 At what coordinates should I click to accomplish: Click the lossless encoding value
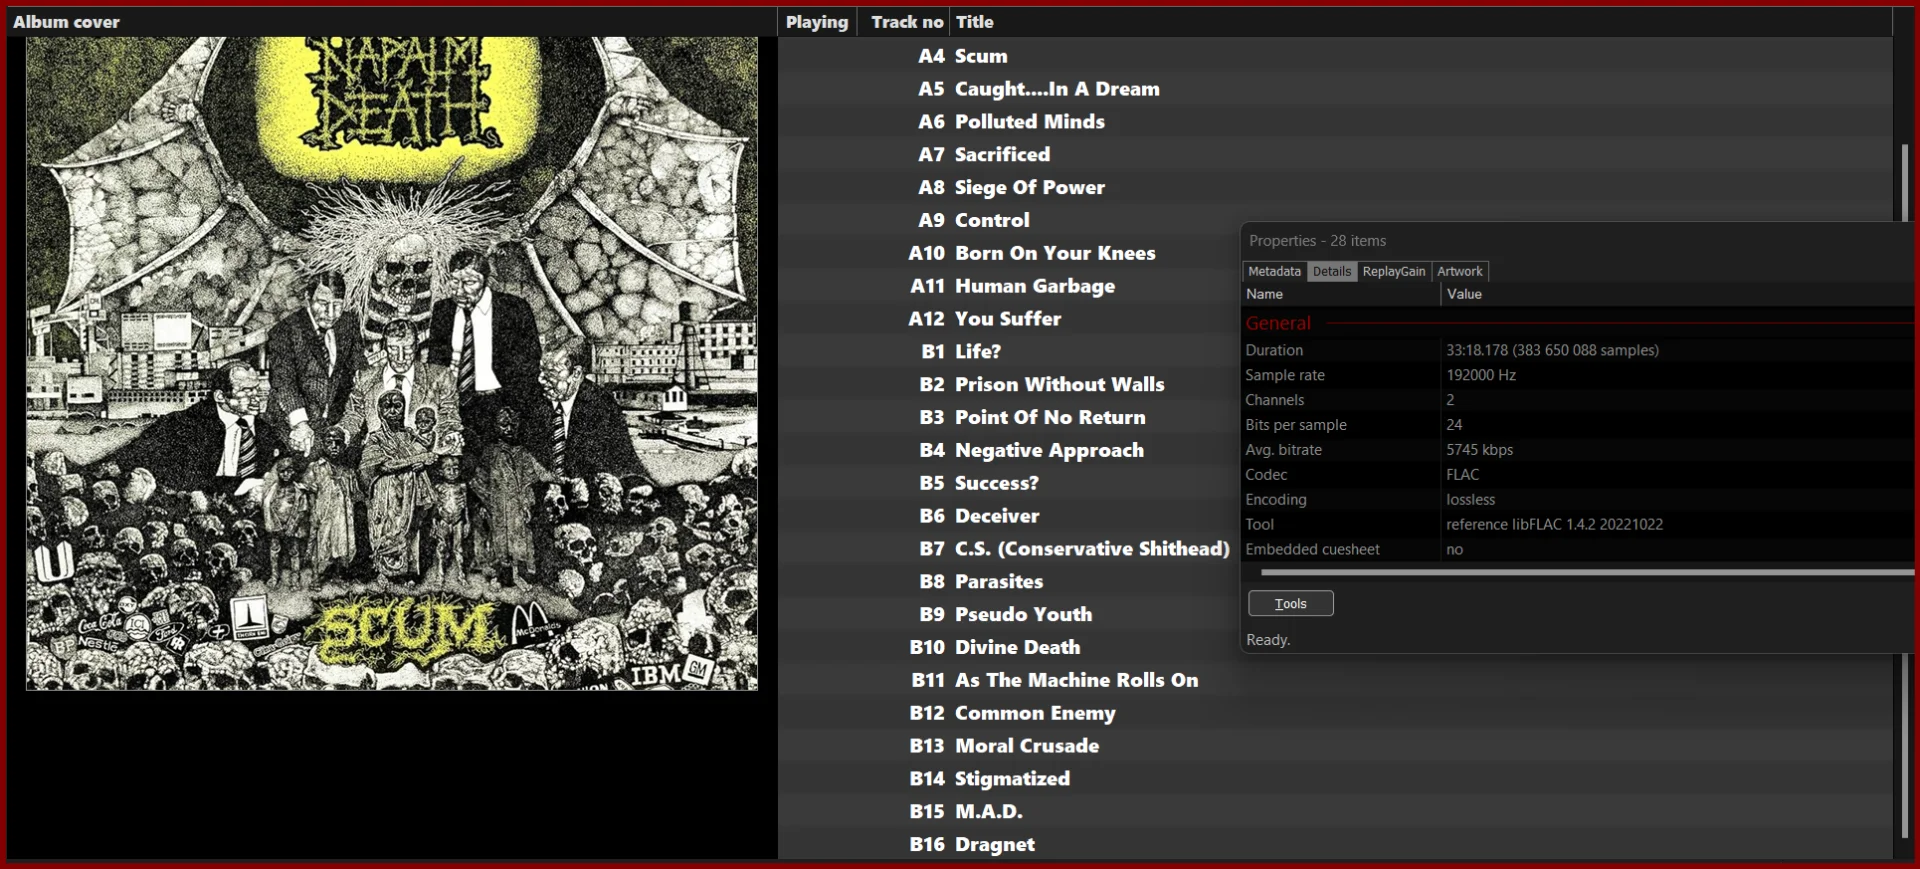pos(1470,500)
